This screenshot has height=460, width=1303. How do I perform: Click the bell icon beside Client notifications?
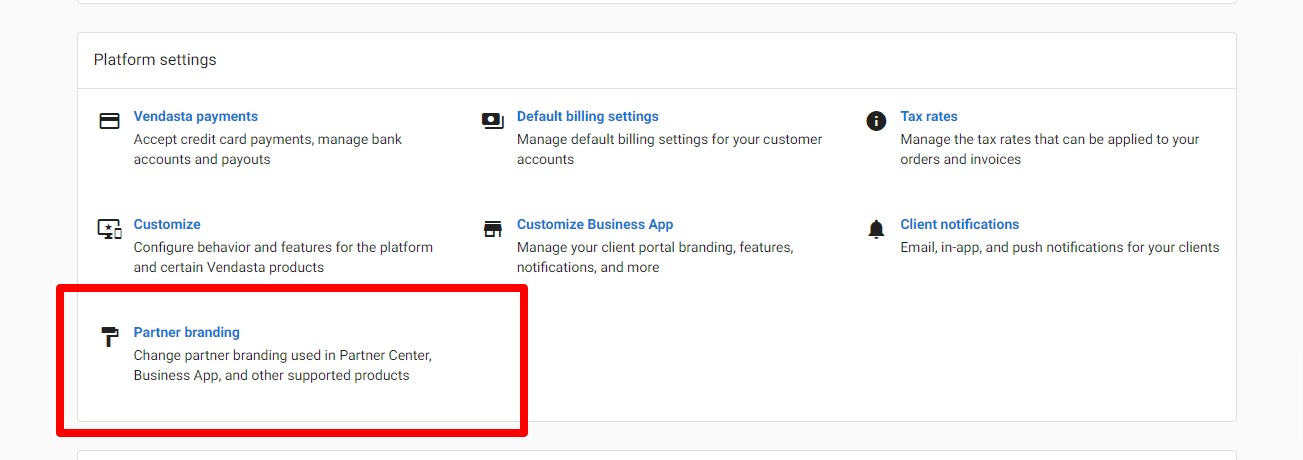[876, 229]
